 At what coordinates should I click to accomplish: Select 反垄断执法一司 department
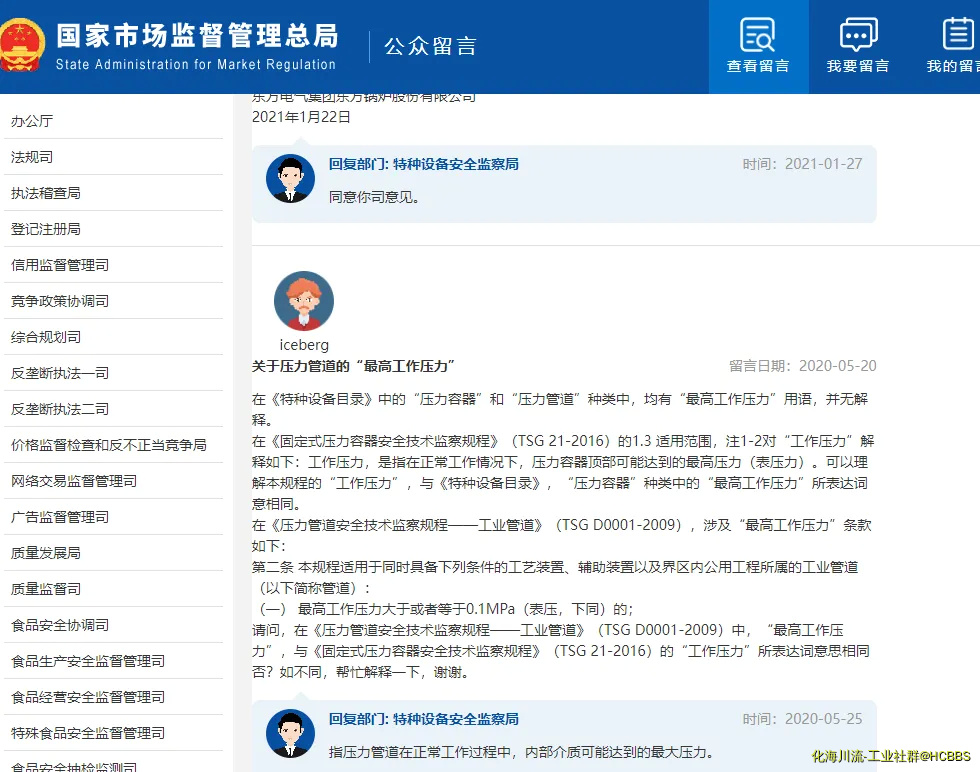[x=60, y=373]
